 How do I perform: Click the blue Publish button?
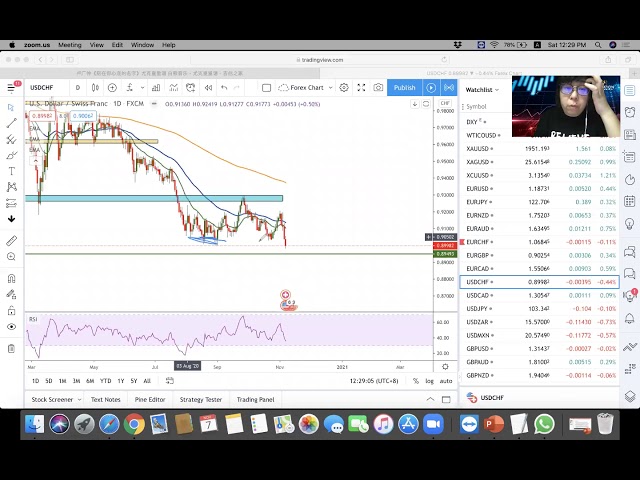pos(404,88)
